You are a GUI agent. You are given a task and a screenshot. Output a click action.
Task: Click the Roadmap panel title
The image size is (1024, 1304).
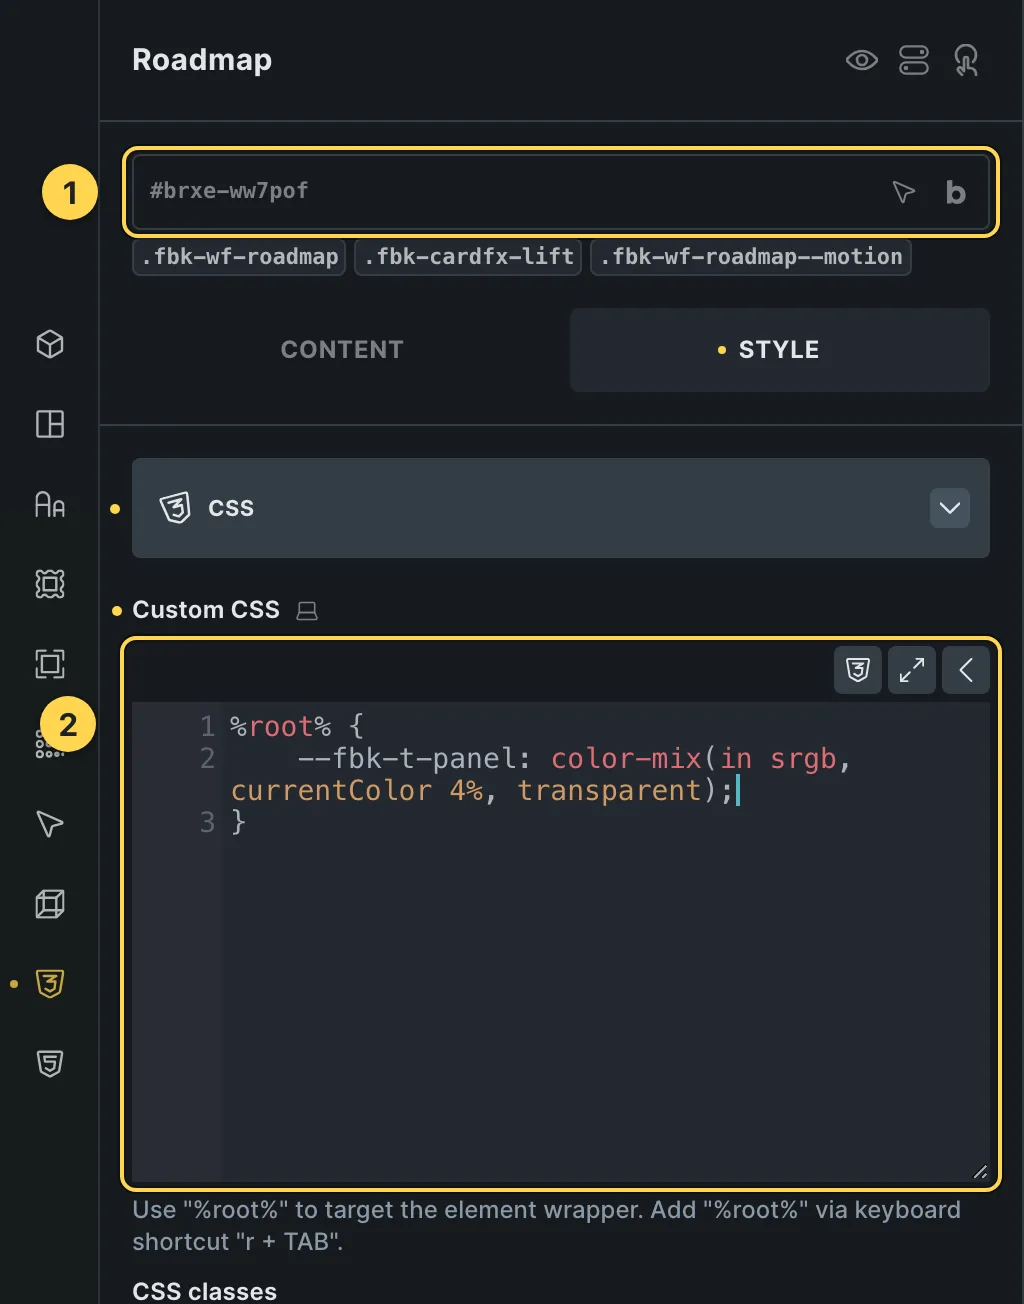pyautogui.click(x=202, y=60)
